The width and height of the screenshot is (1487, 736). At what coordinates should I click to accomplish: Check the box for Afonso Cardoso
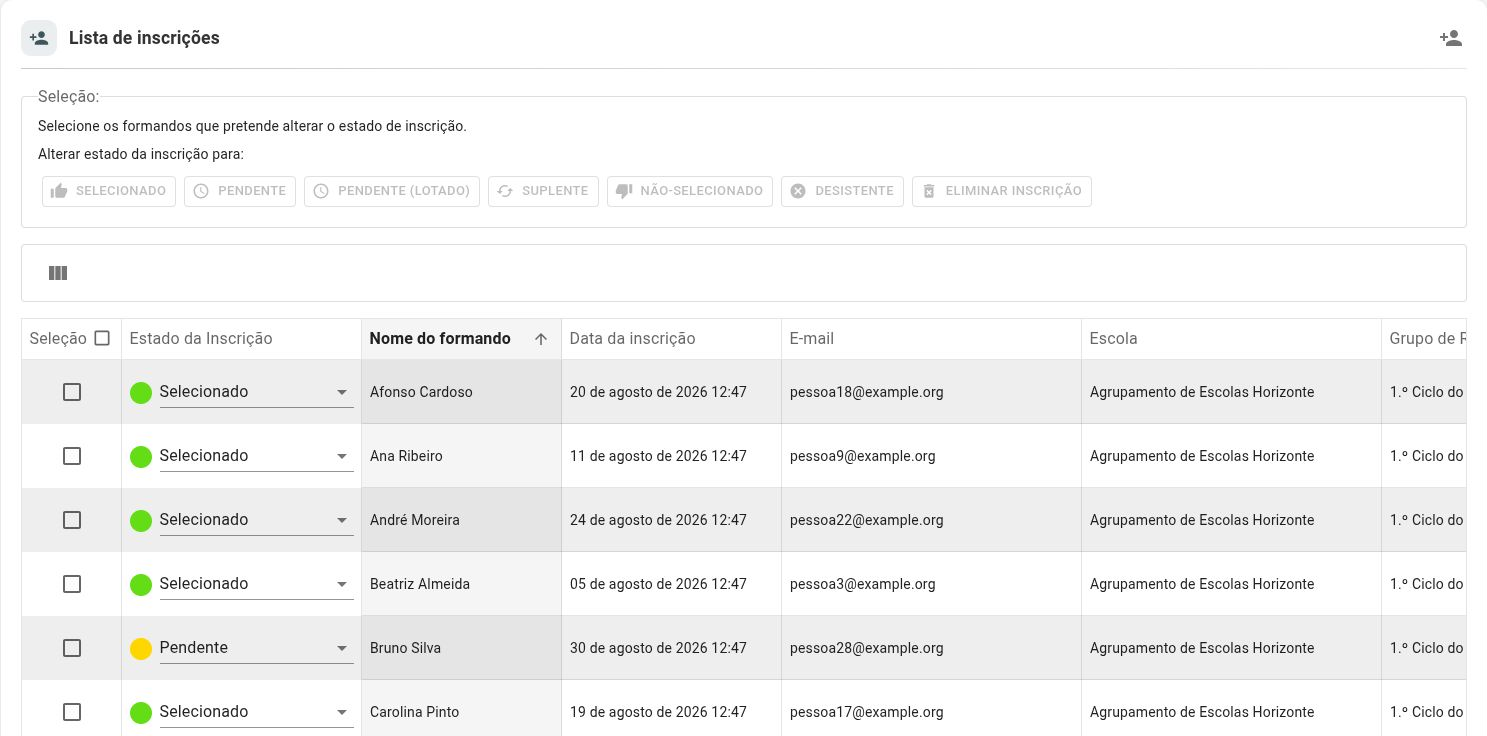click(x=72, y=392)
